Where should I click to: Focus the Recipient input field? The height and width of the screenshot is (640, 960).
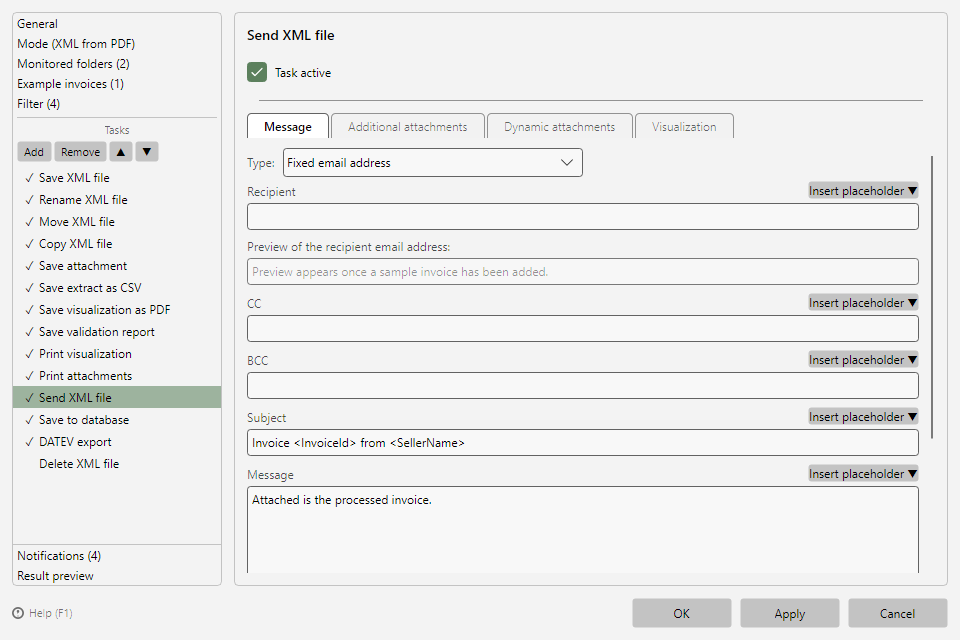point(583,217)
